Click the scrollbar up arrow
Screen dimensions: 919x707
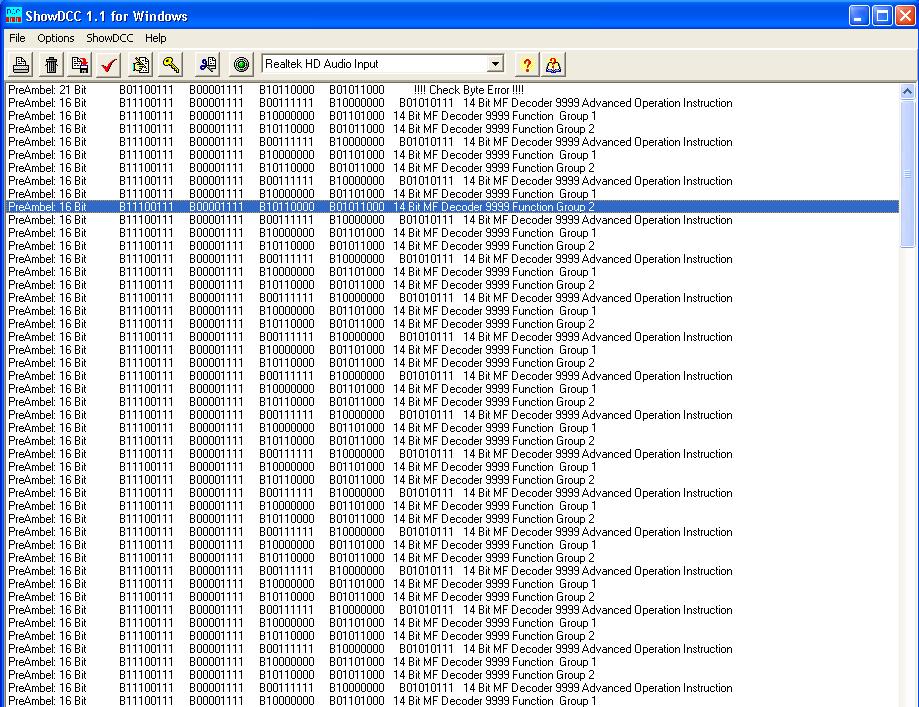pyautogui.click(x=908, y=91)
